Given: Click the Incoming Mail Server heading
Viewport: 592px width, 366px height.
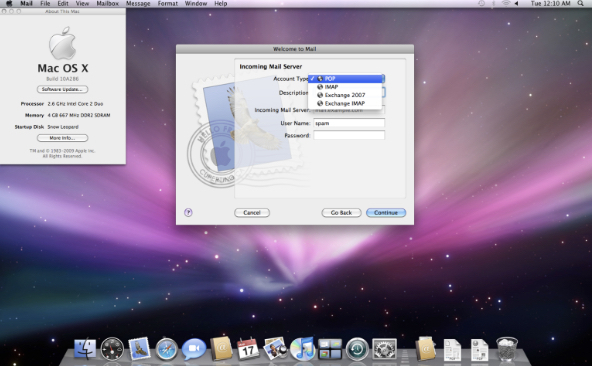Looking at the screenshot, I should tap(271, 66).
